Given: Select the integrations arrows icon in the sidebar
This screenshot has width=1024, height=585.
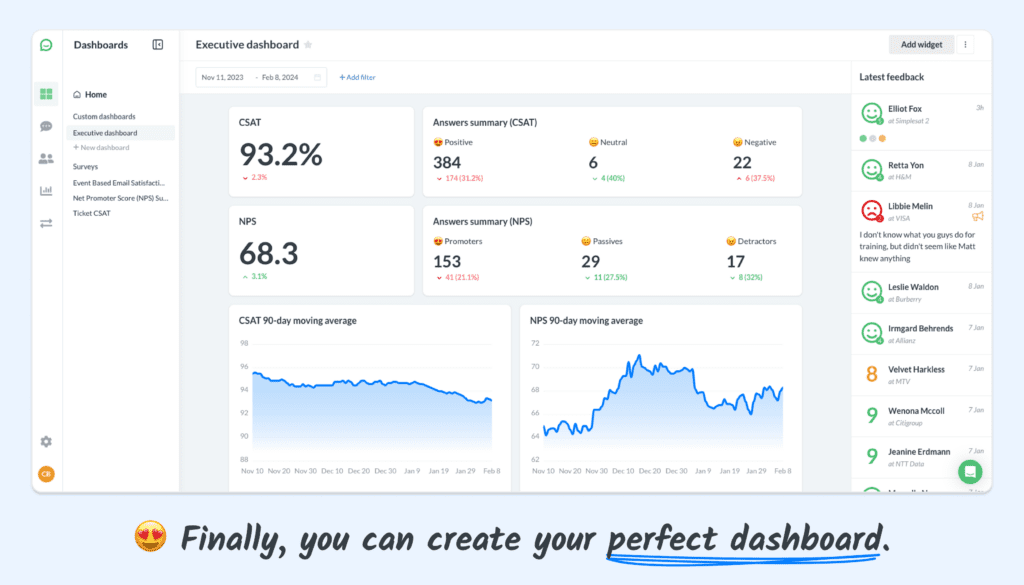Looking at the screenshot, I should coord(44,222).
